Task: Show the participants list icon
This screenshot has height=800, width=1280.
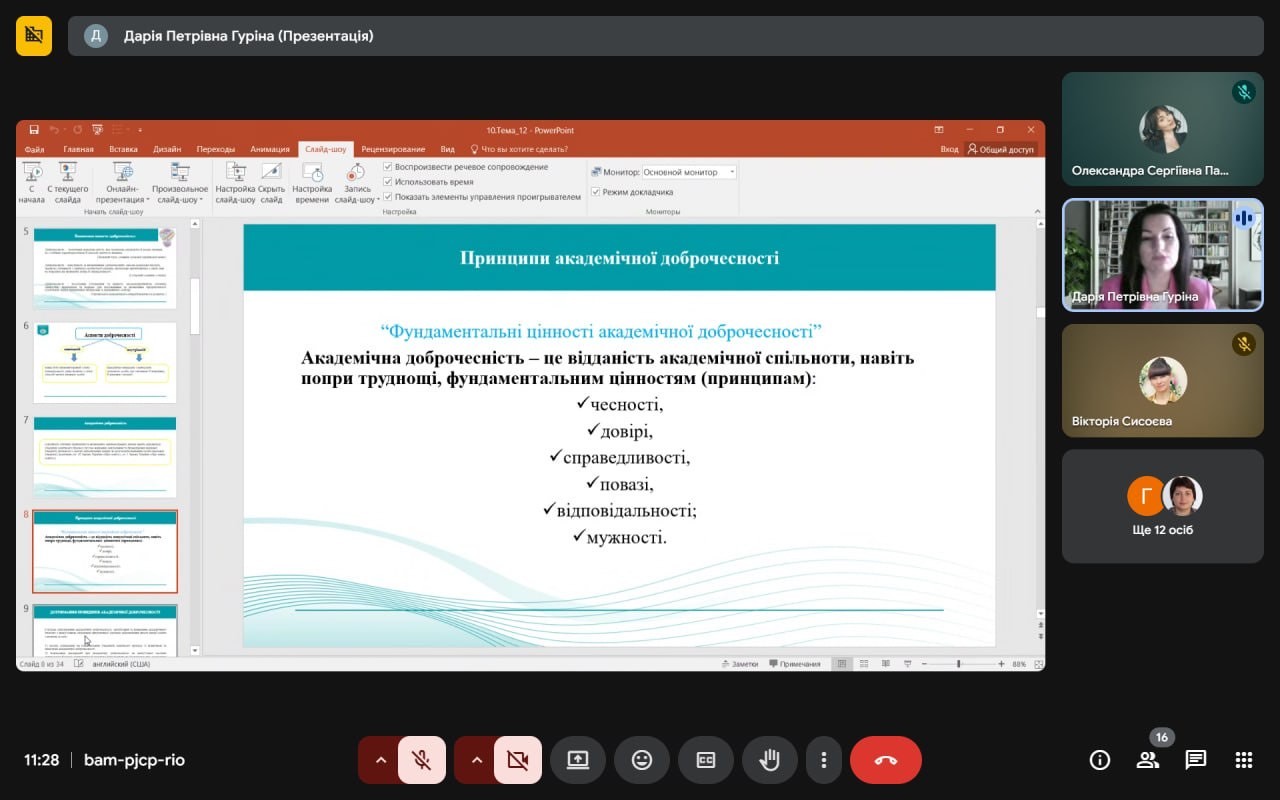Action: coord(1148,760)
